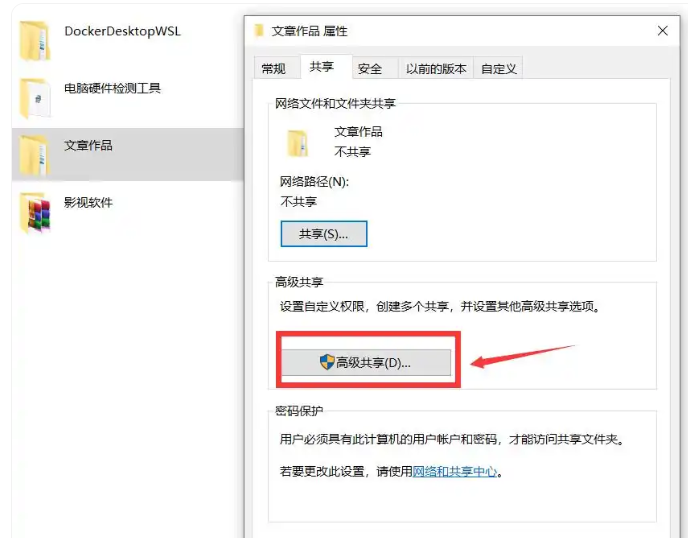This screenshot has width=688, height=538.
Task: Click the 文章作品 folder icon in the sharing section
Action: pyautogui.click(x=297, y=143)
